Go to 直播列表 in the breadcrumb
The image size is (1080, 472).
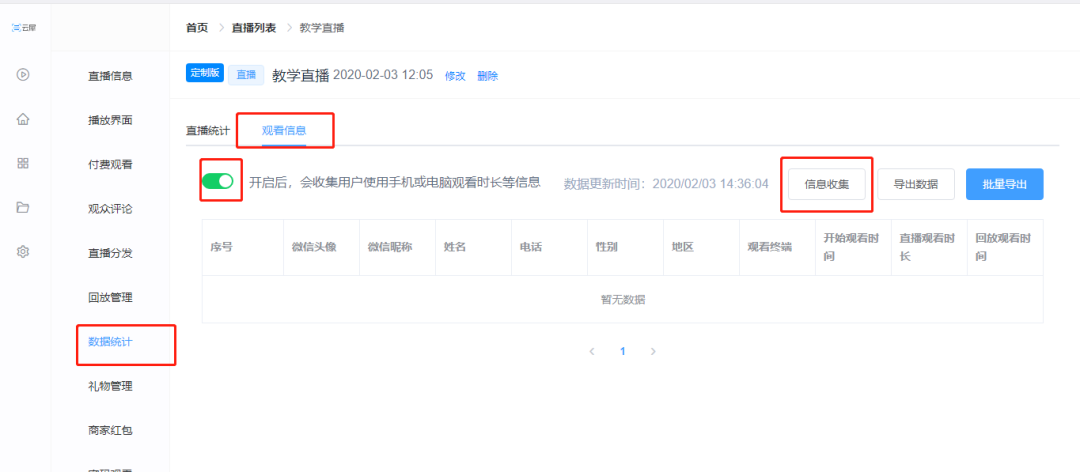[x=254, y=28]
